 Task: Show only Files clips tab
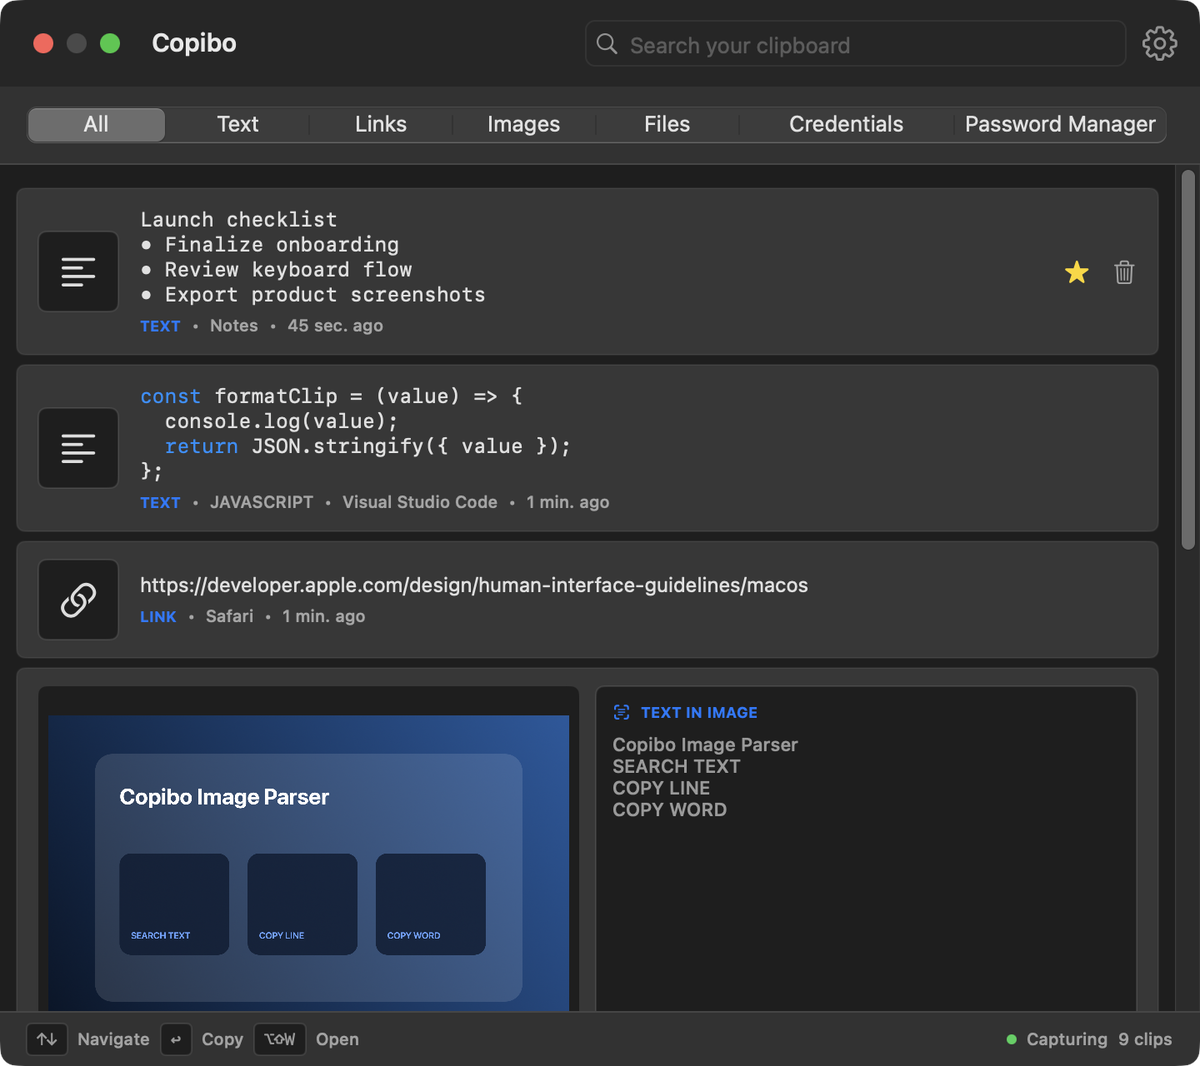667,124
